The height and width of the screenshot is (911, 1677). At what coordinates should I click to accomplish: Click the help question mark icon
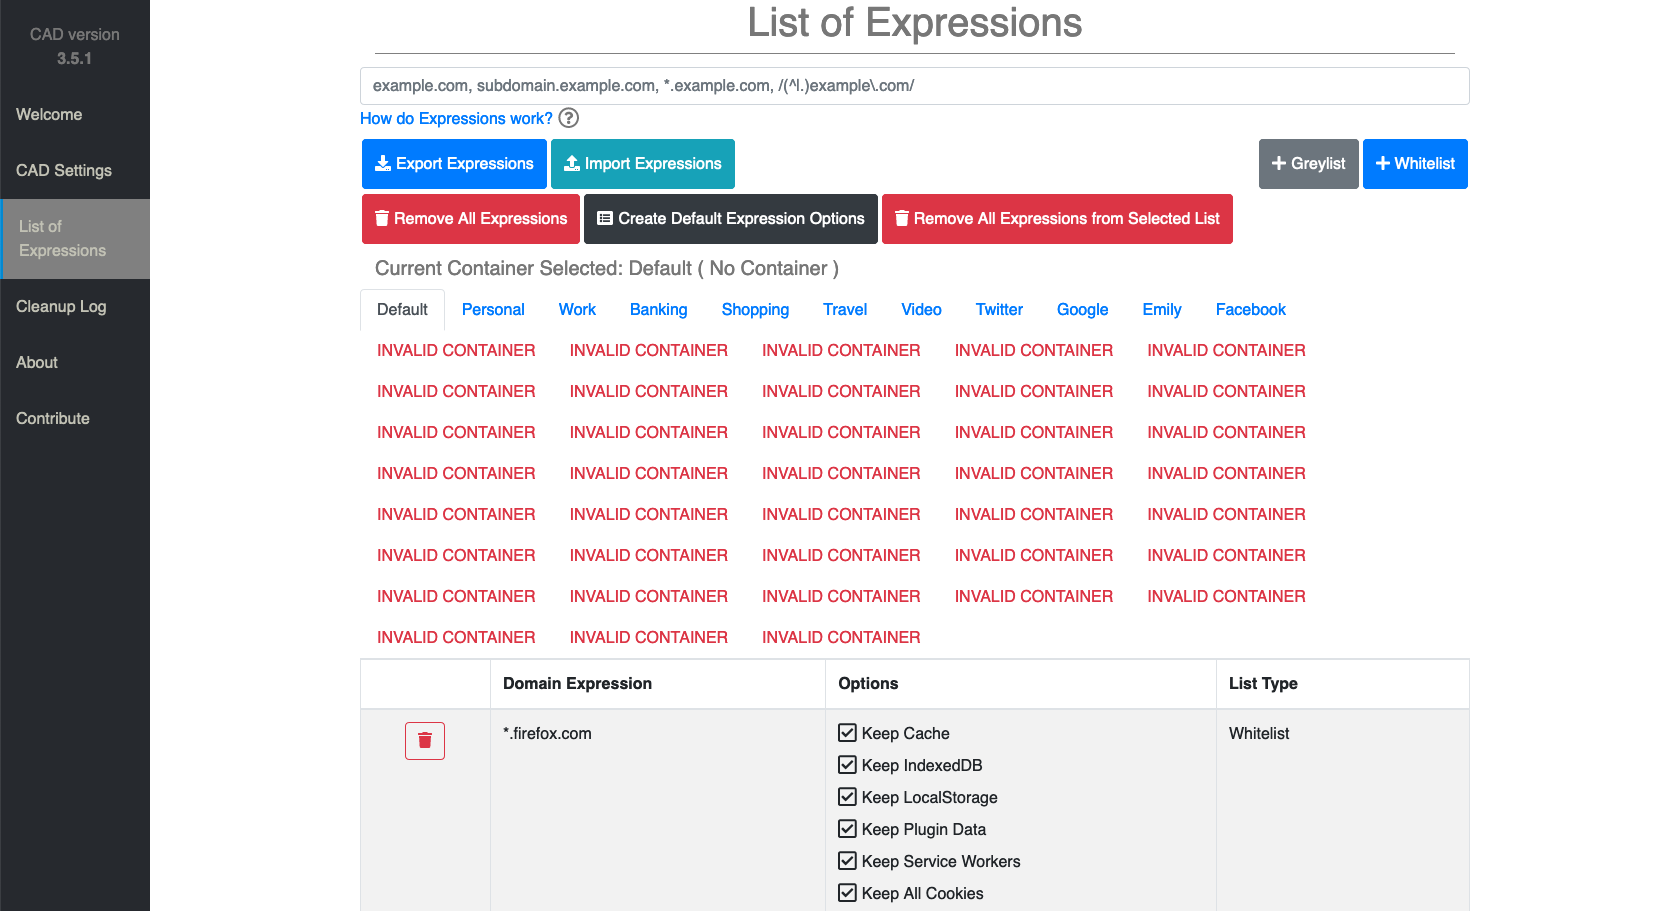[568, 118]
